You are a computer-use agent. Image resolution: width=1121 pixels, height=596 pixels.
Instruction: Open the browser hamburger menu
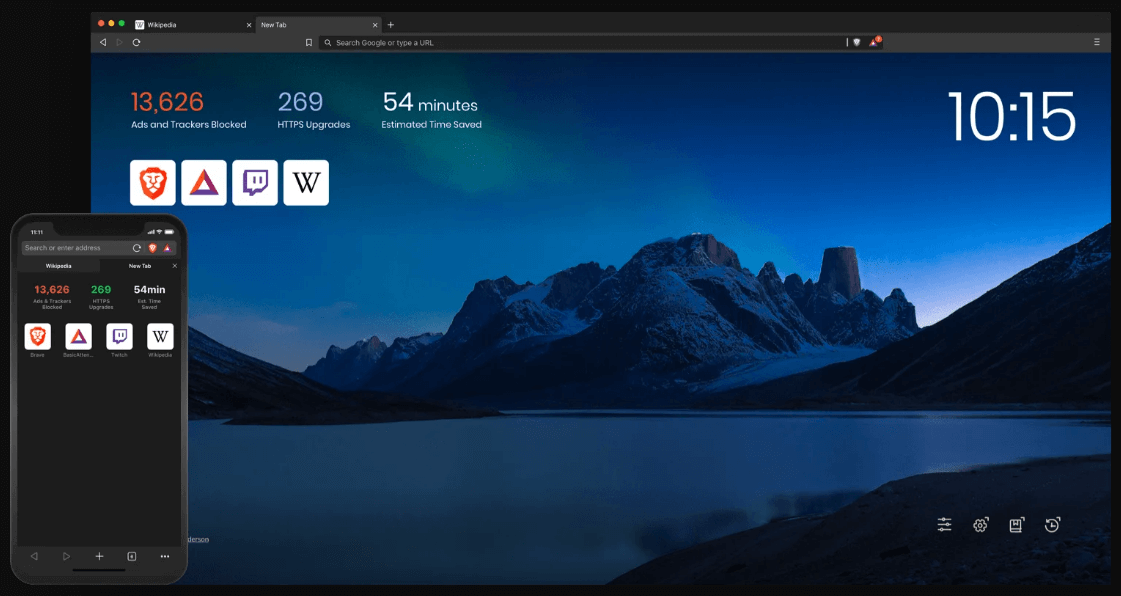1096,42
